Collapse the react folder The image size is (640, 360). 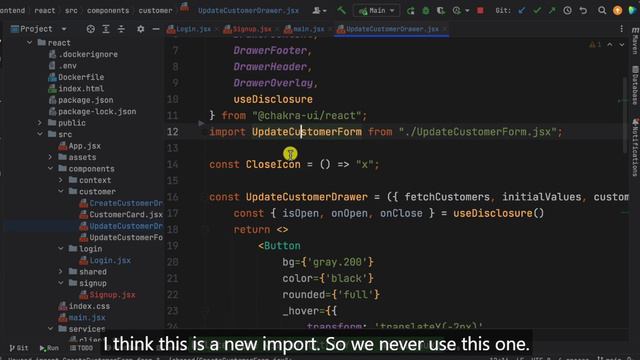[x=29, y=42]
